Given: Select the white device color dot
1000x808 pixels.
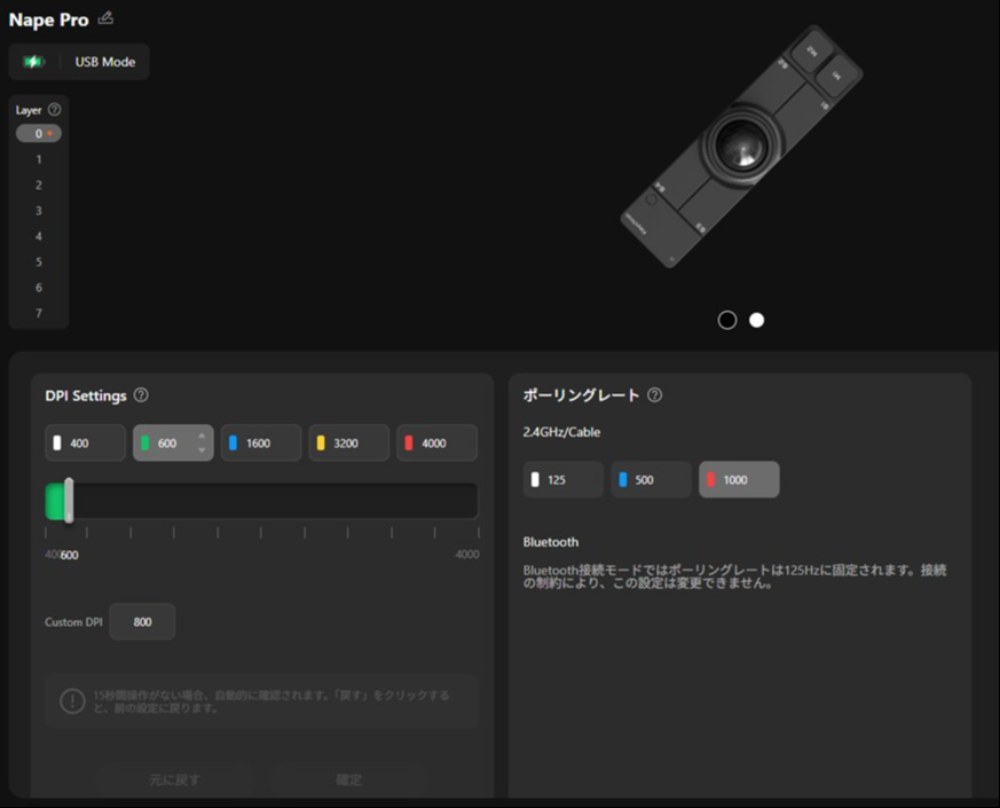Looking at the screenshot, I should (x=756, y=320).
